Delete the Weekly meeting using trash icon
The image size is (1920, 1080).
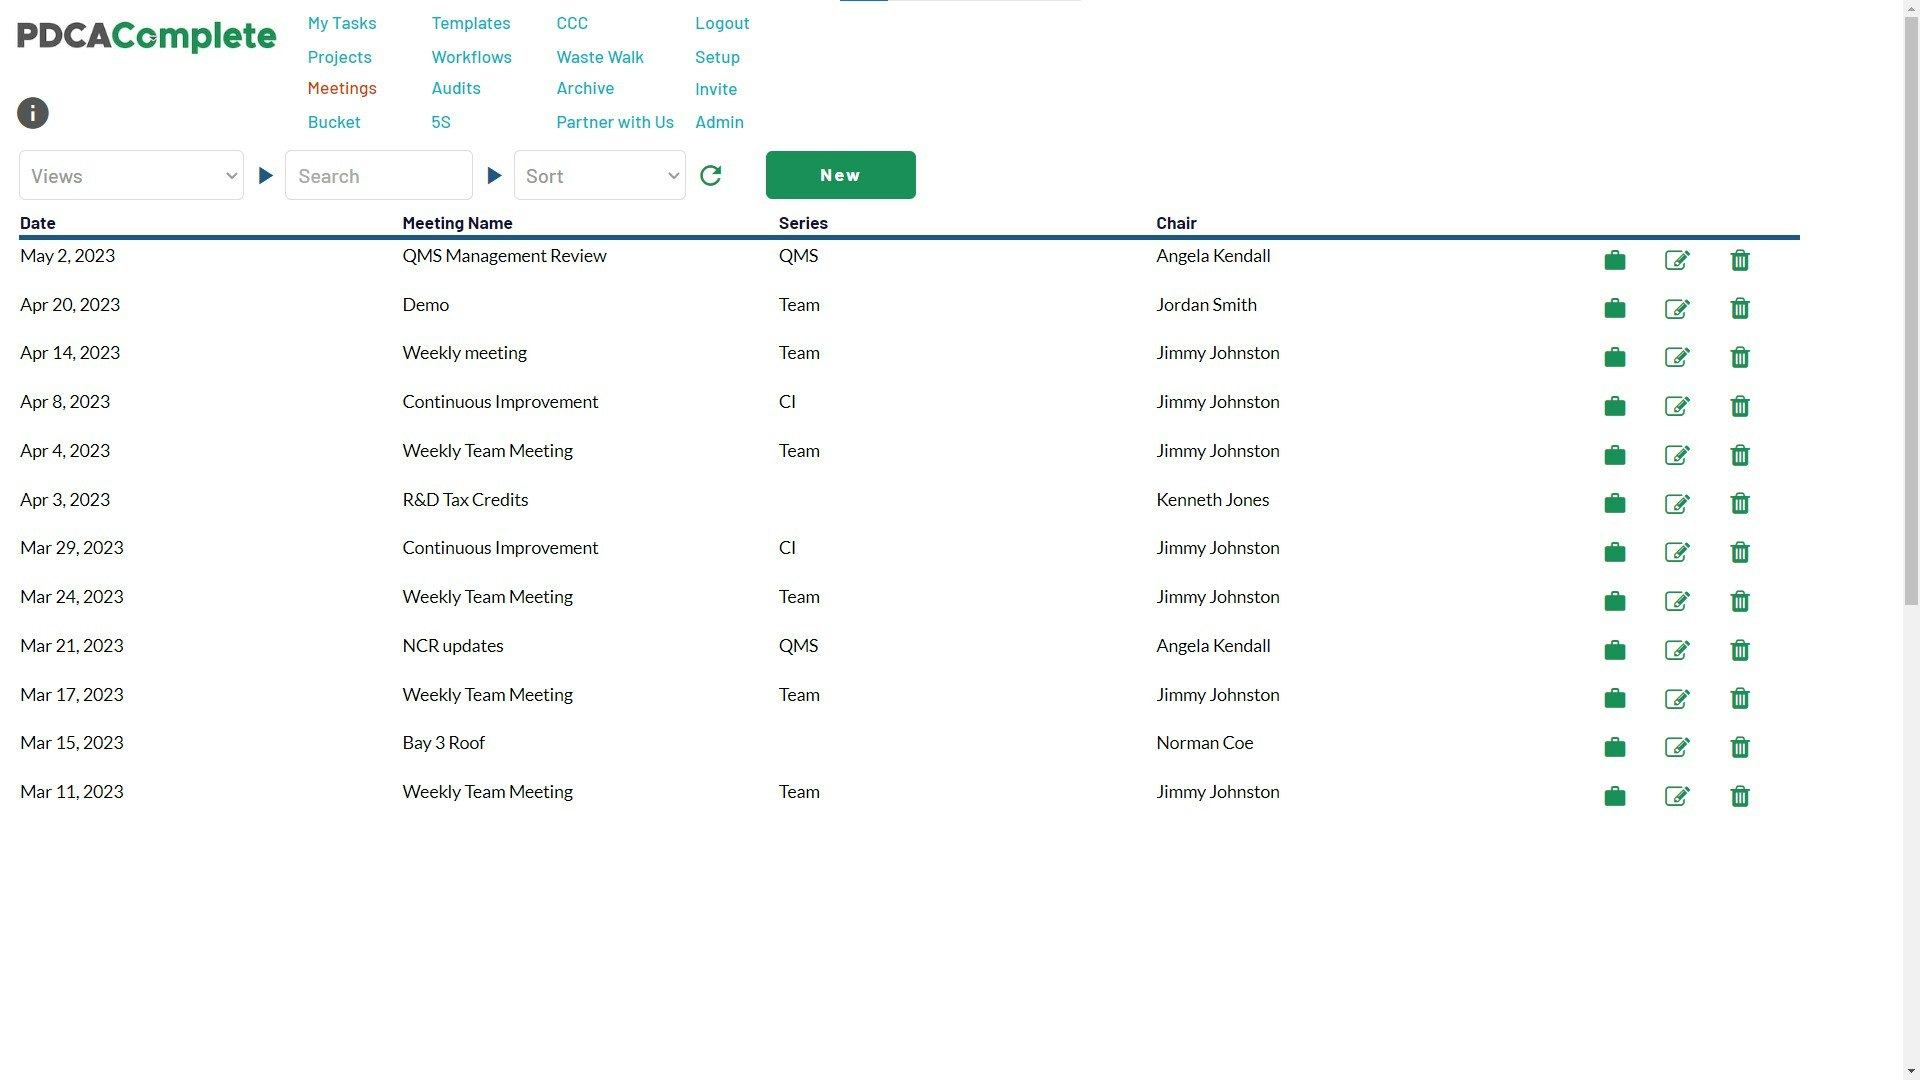click(1740, 357)
